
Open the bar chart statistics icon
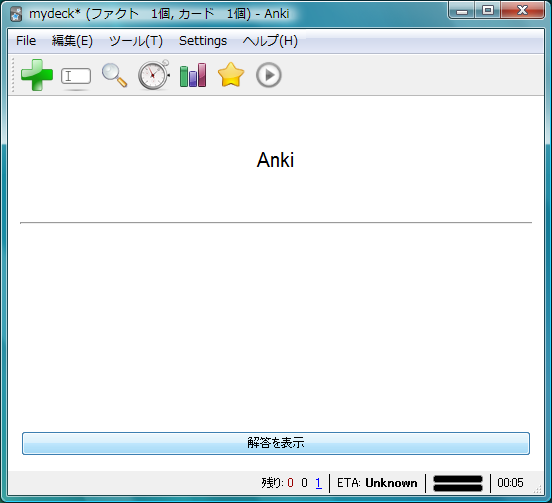pos(193,75)
